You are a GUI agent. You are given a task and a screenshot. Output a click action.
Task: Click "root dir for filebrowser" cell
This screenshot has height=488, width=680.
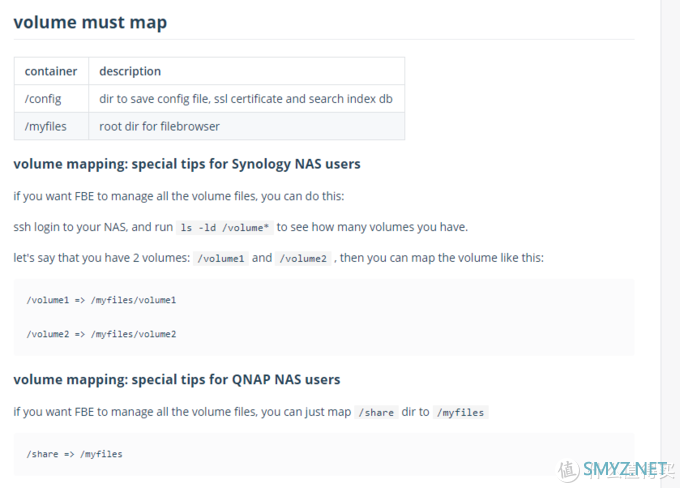click(x=247, y=126)
